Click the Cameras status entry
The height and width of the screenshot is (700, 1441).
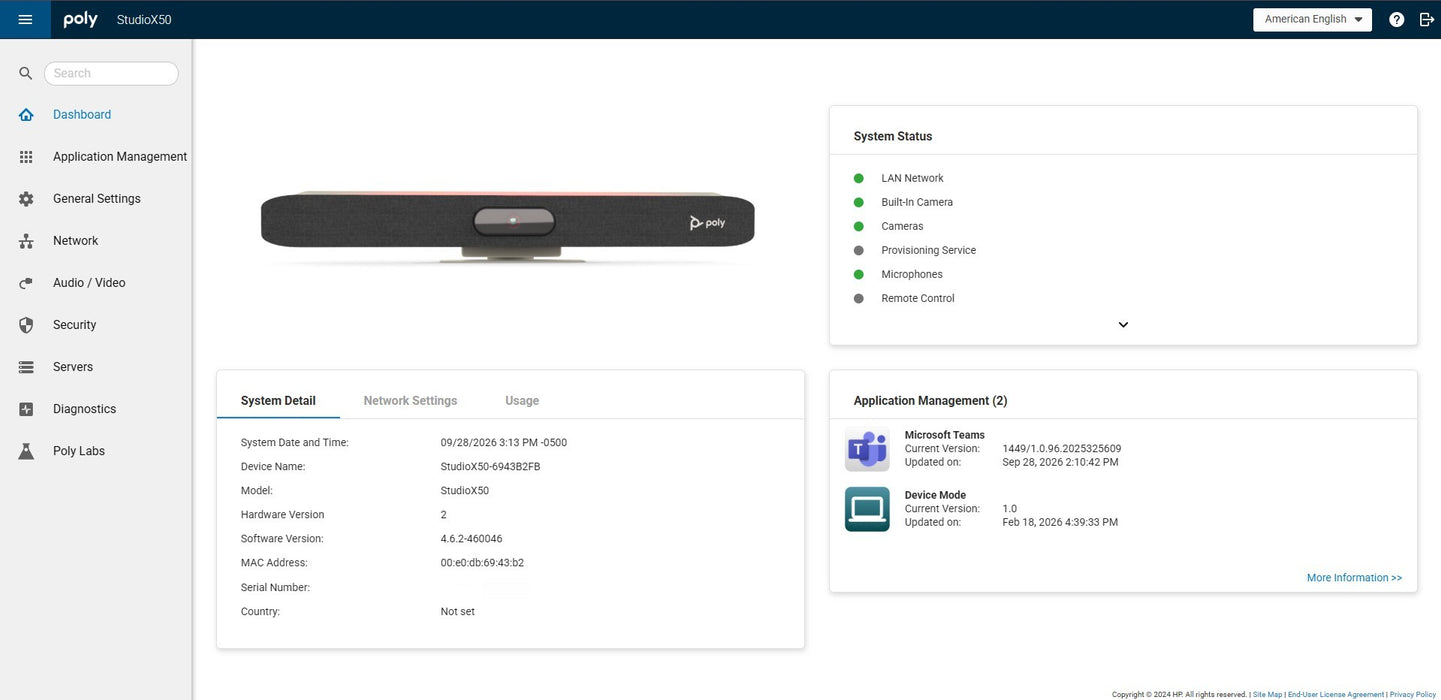tap(902, 226)
